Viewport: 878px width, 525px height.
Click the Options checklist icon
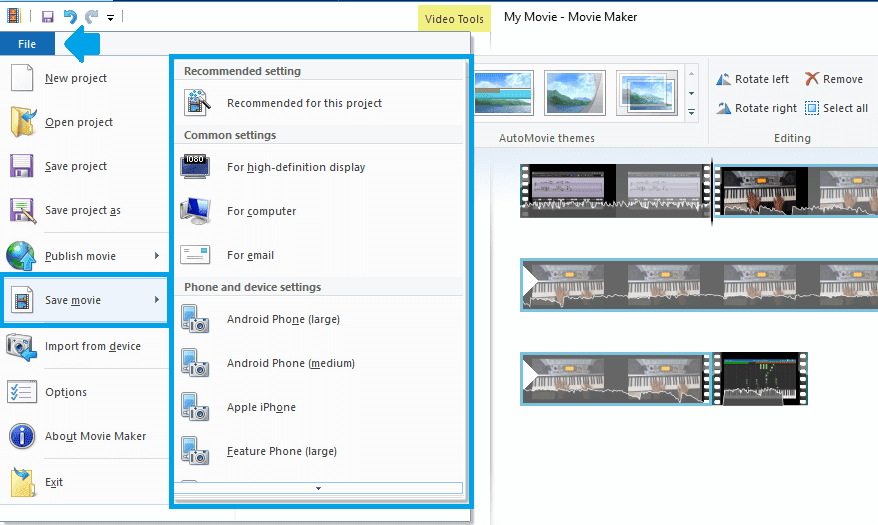click(x=22, y=392)
